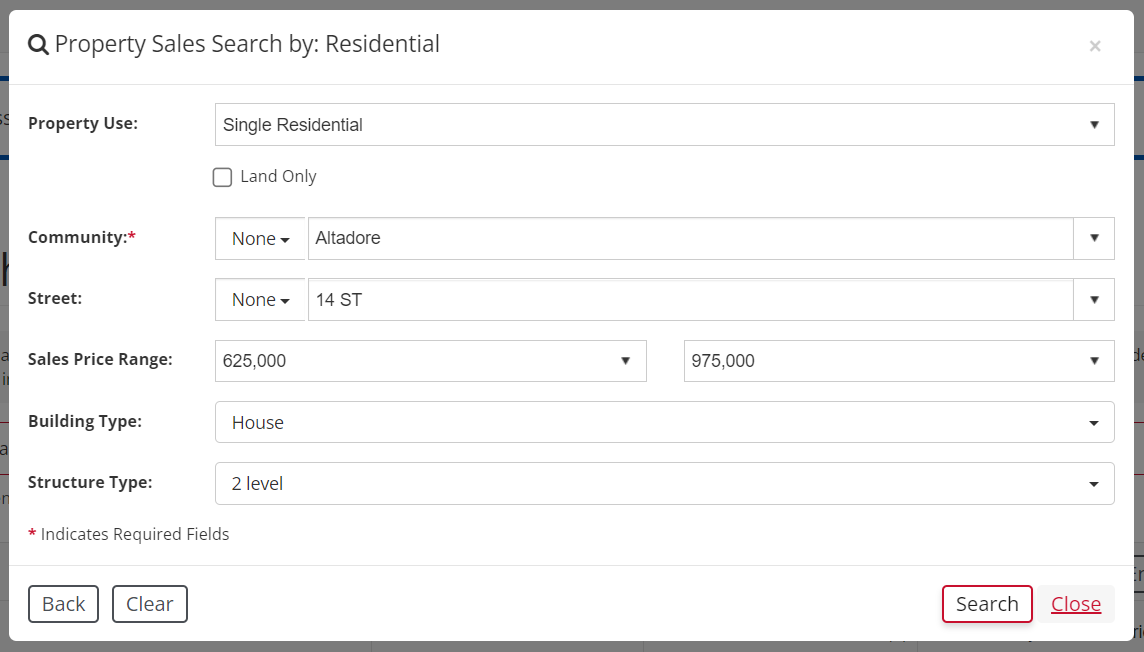Expand the Altadore community list arrow
The width and height of the screenshot is (1144, 652).
point(1094,238)
